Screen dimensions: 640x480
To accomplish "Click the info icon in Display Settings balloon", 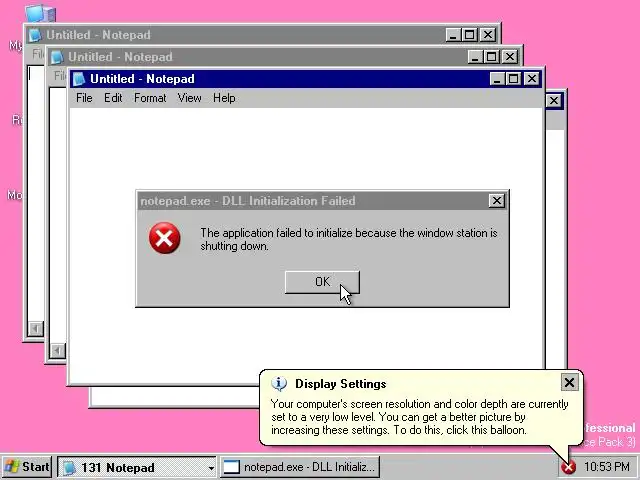I will [x=279, y=384].
